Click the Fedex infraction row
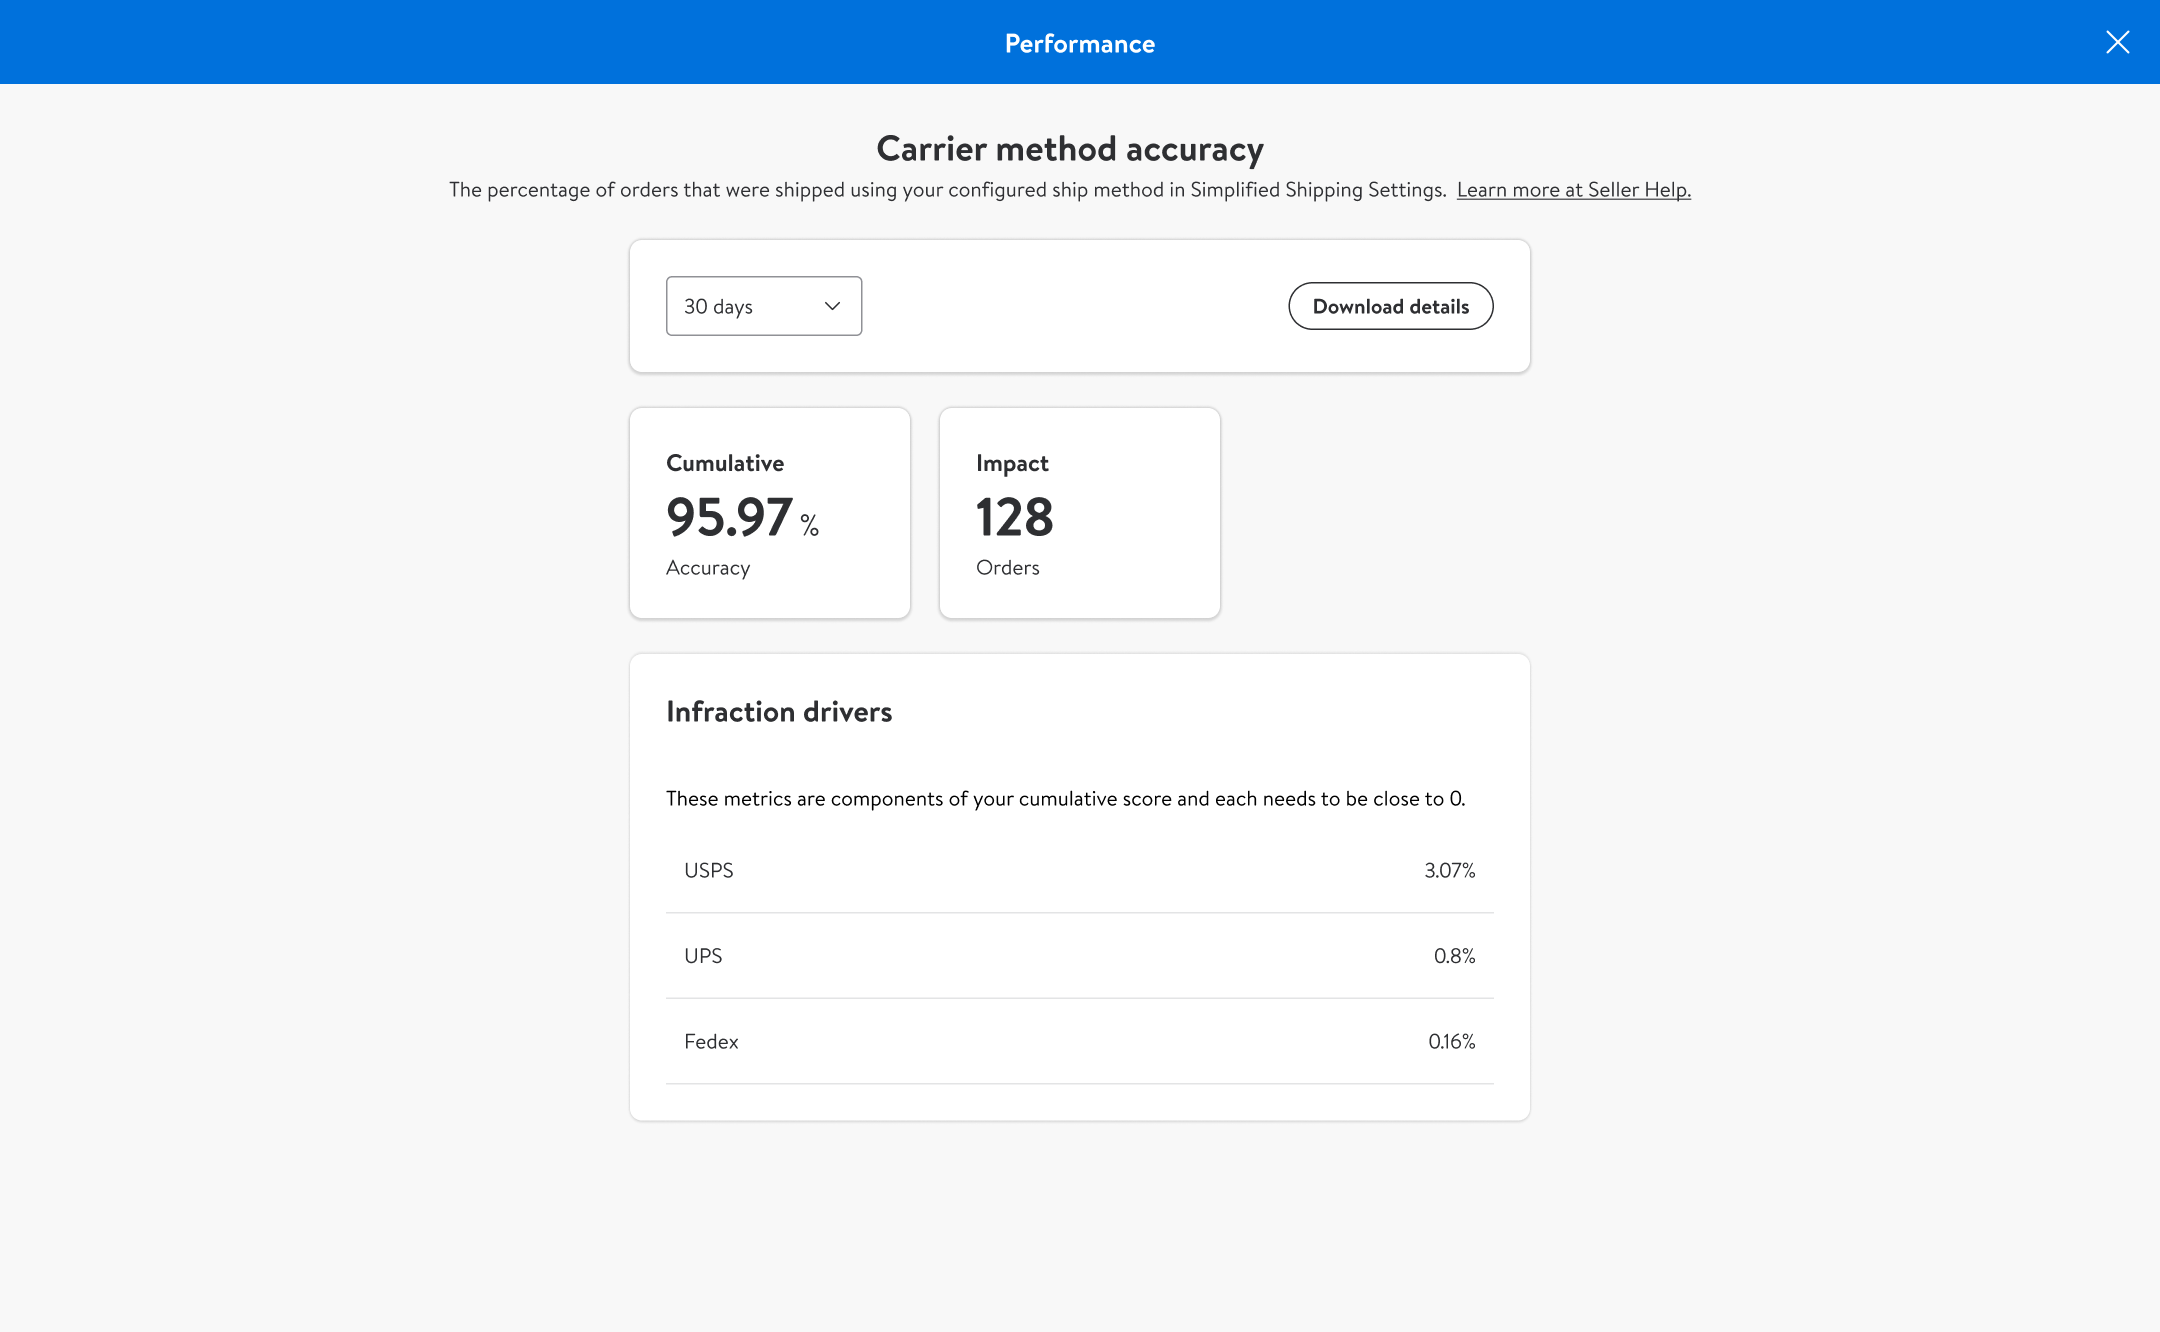 click(x=1079, y=1041)
